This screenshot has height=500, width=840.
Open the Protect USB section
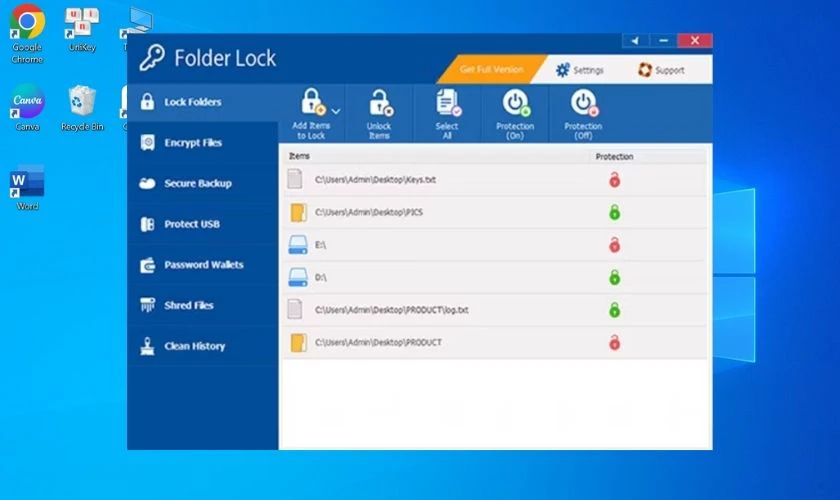(x=202, y=224)
